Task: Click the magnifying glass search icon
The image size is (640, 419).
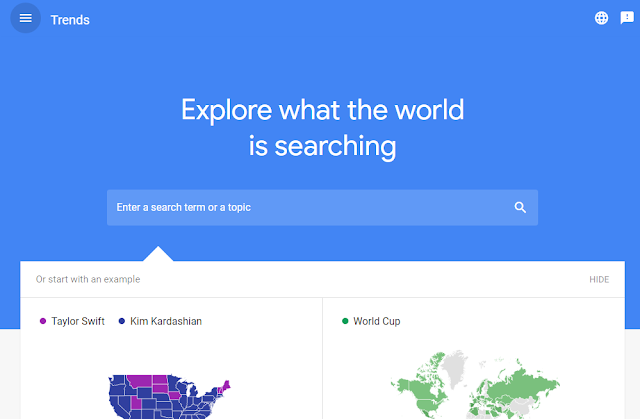Action: (x=520, y=207)
